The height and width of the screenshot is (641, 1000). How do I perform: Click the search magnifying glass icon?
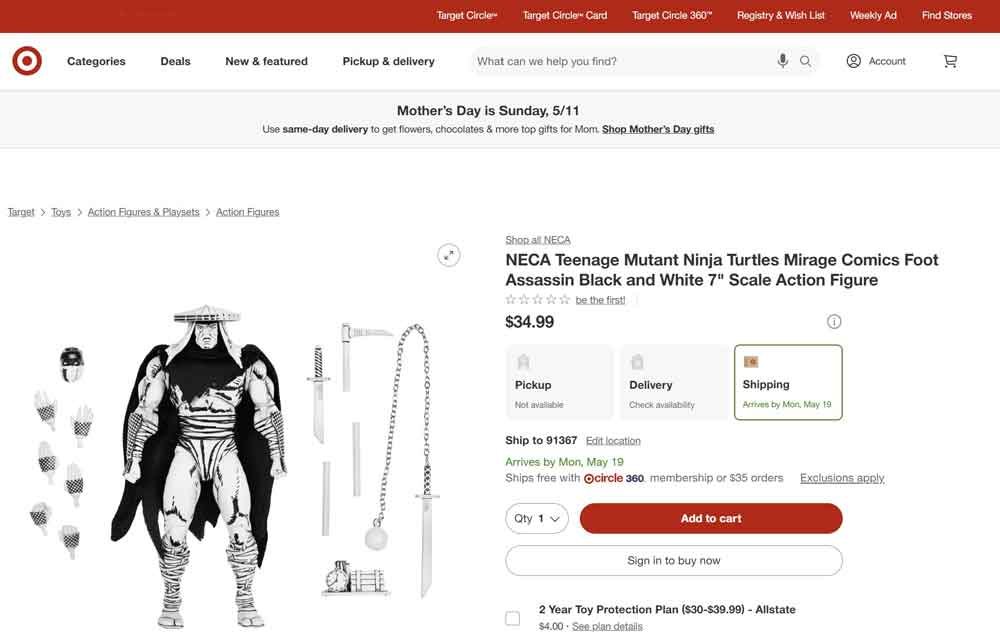[804, 61]
